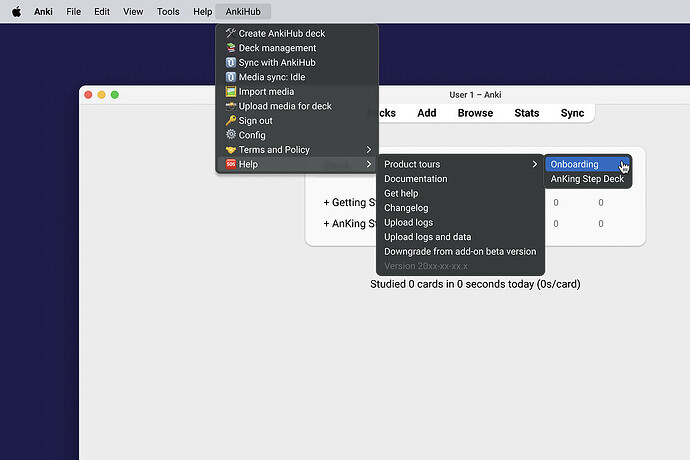Image resolution: width=690 pixels, height=460 pixels.
Task: Select Downgrade from add-on beta version
Action: tap(460, 251)
